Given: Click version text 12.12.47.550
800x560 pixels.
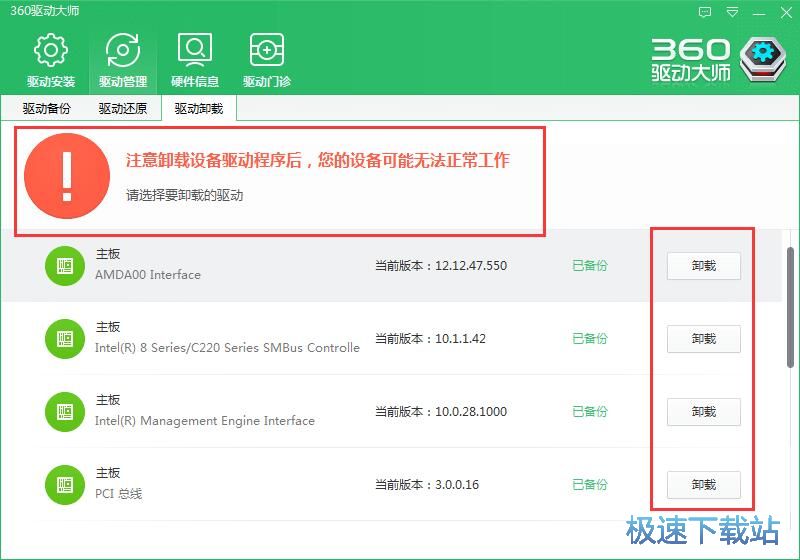Looking at the screenshot, I should [471, 266].
